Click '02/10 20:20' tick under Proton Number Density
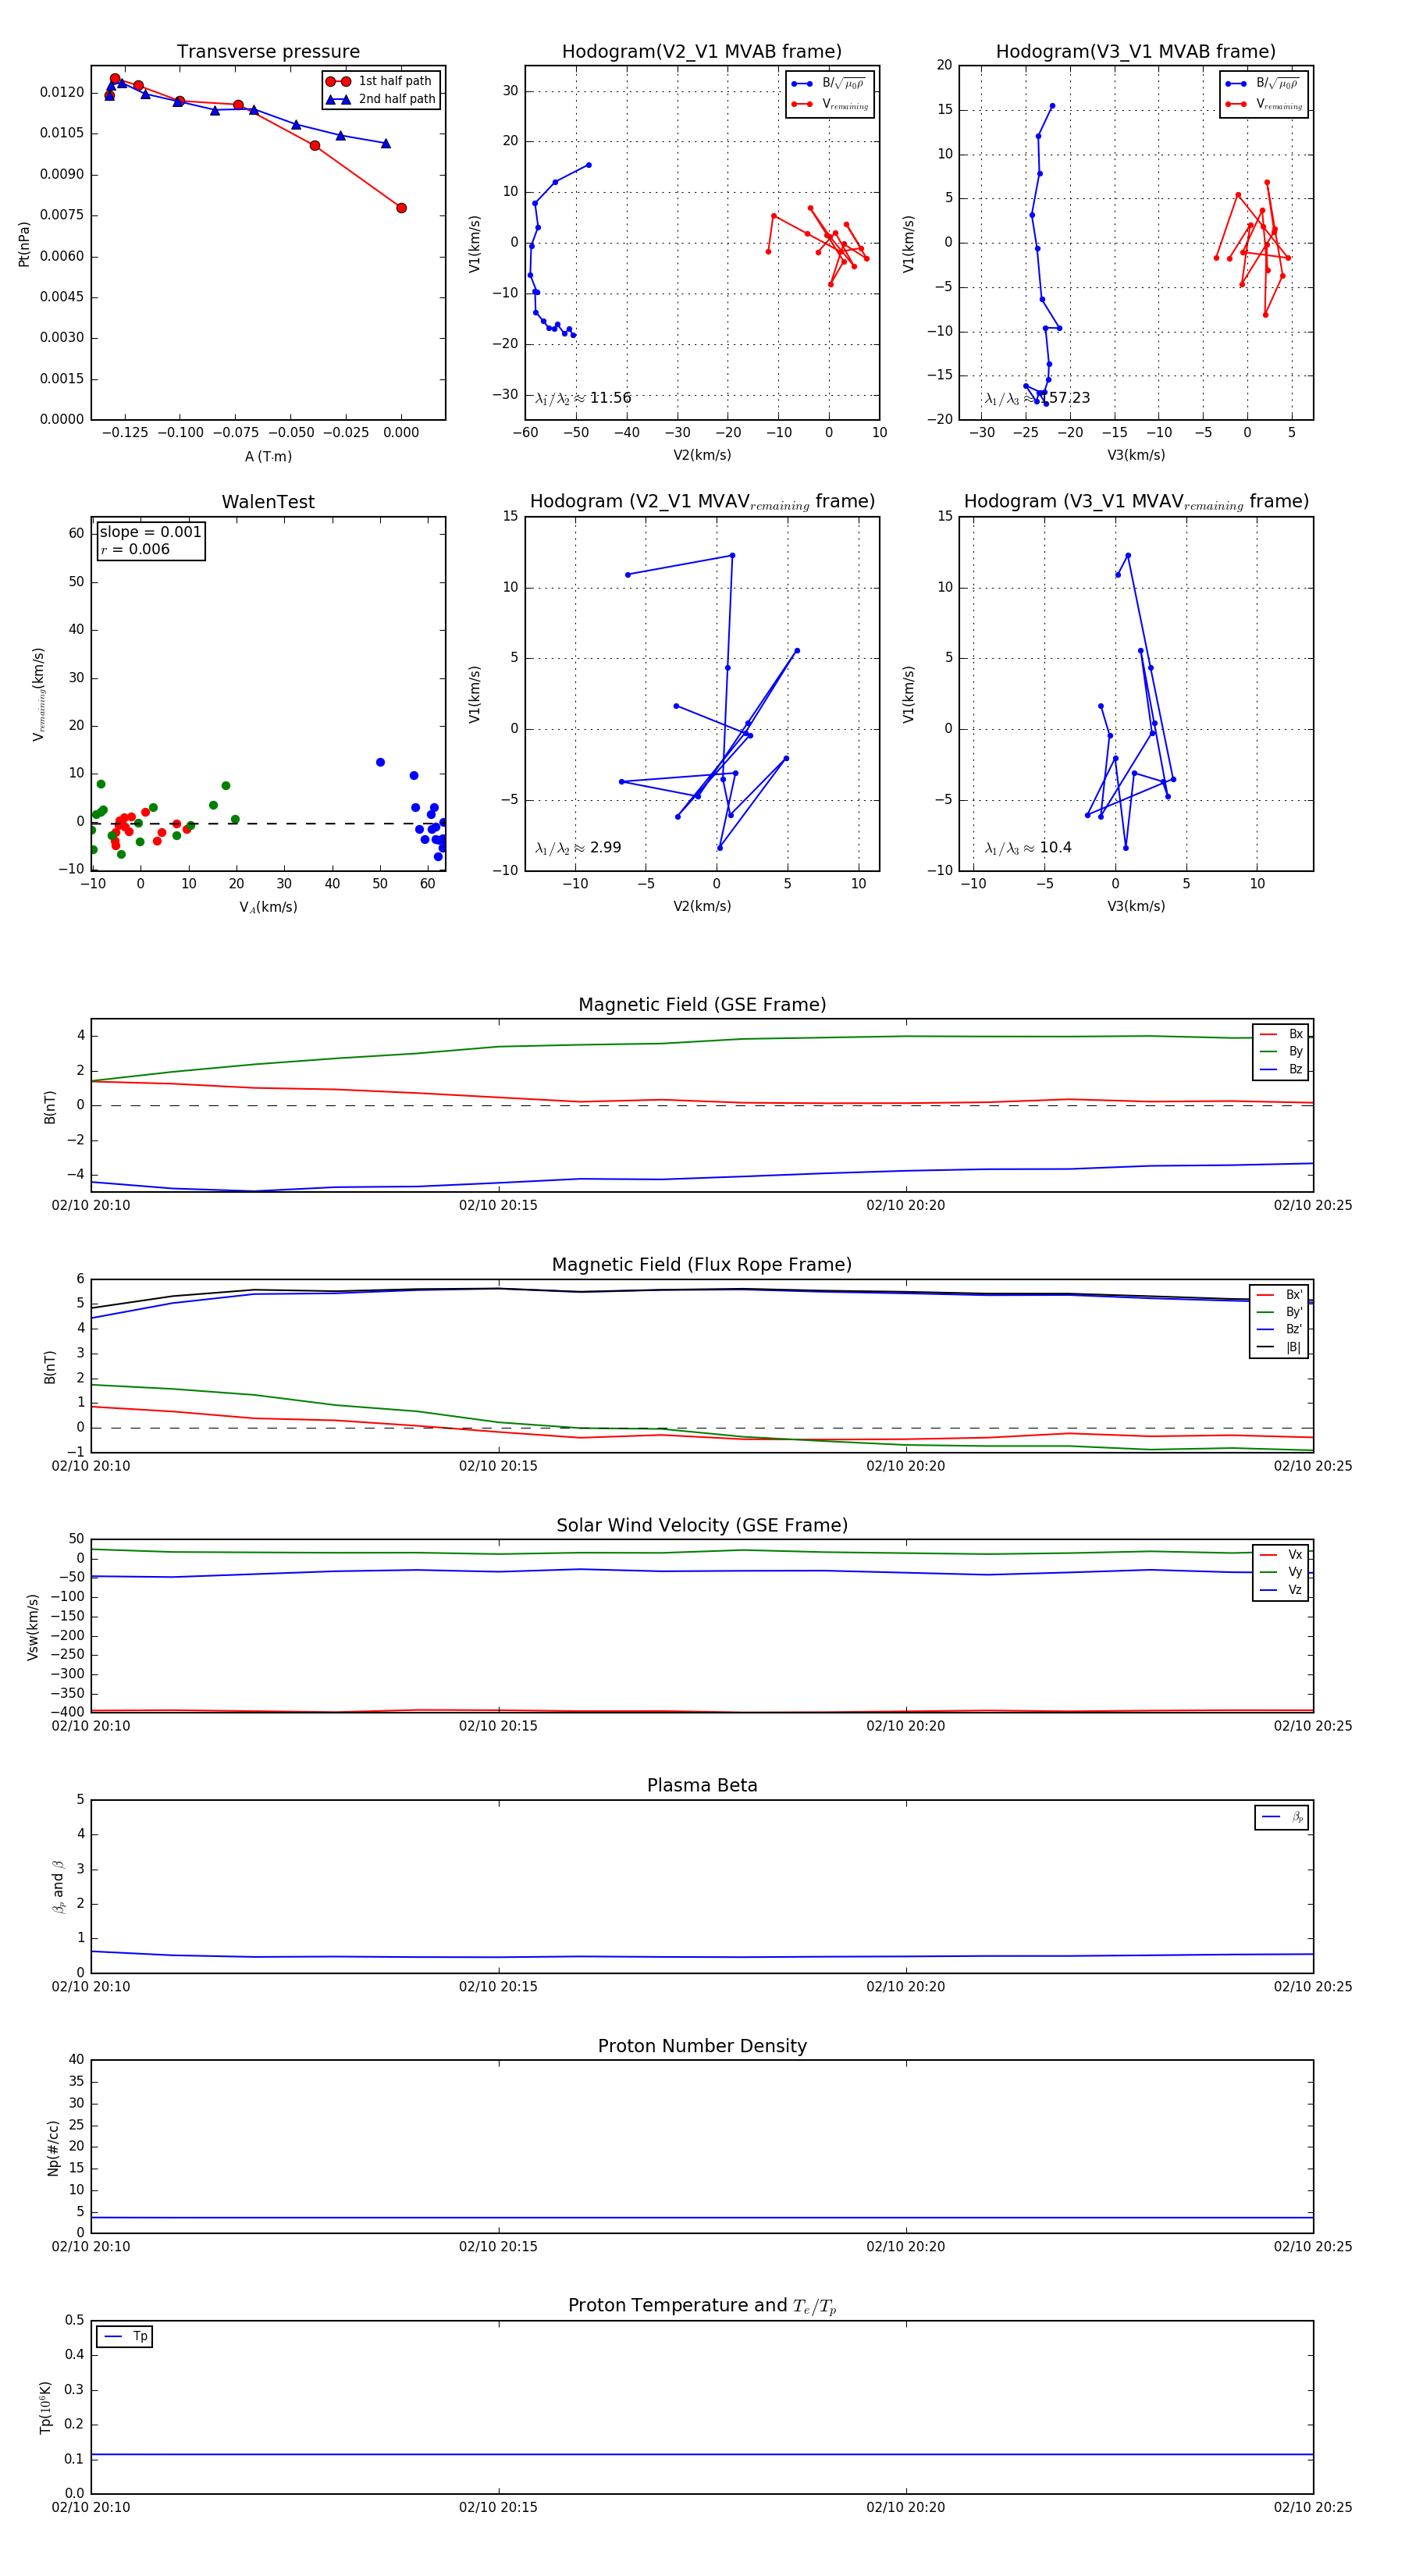Screen dimensions: 1405x2576 point(905,2246)
